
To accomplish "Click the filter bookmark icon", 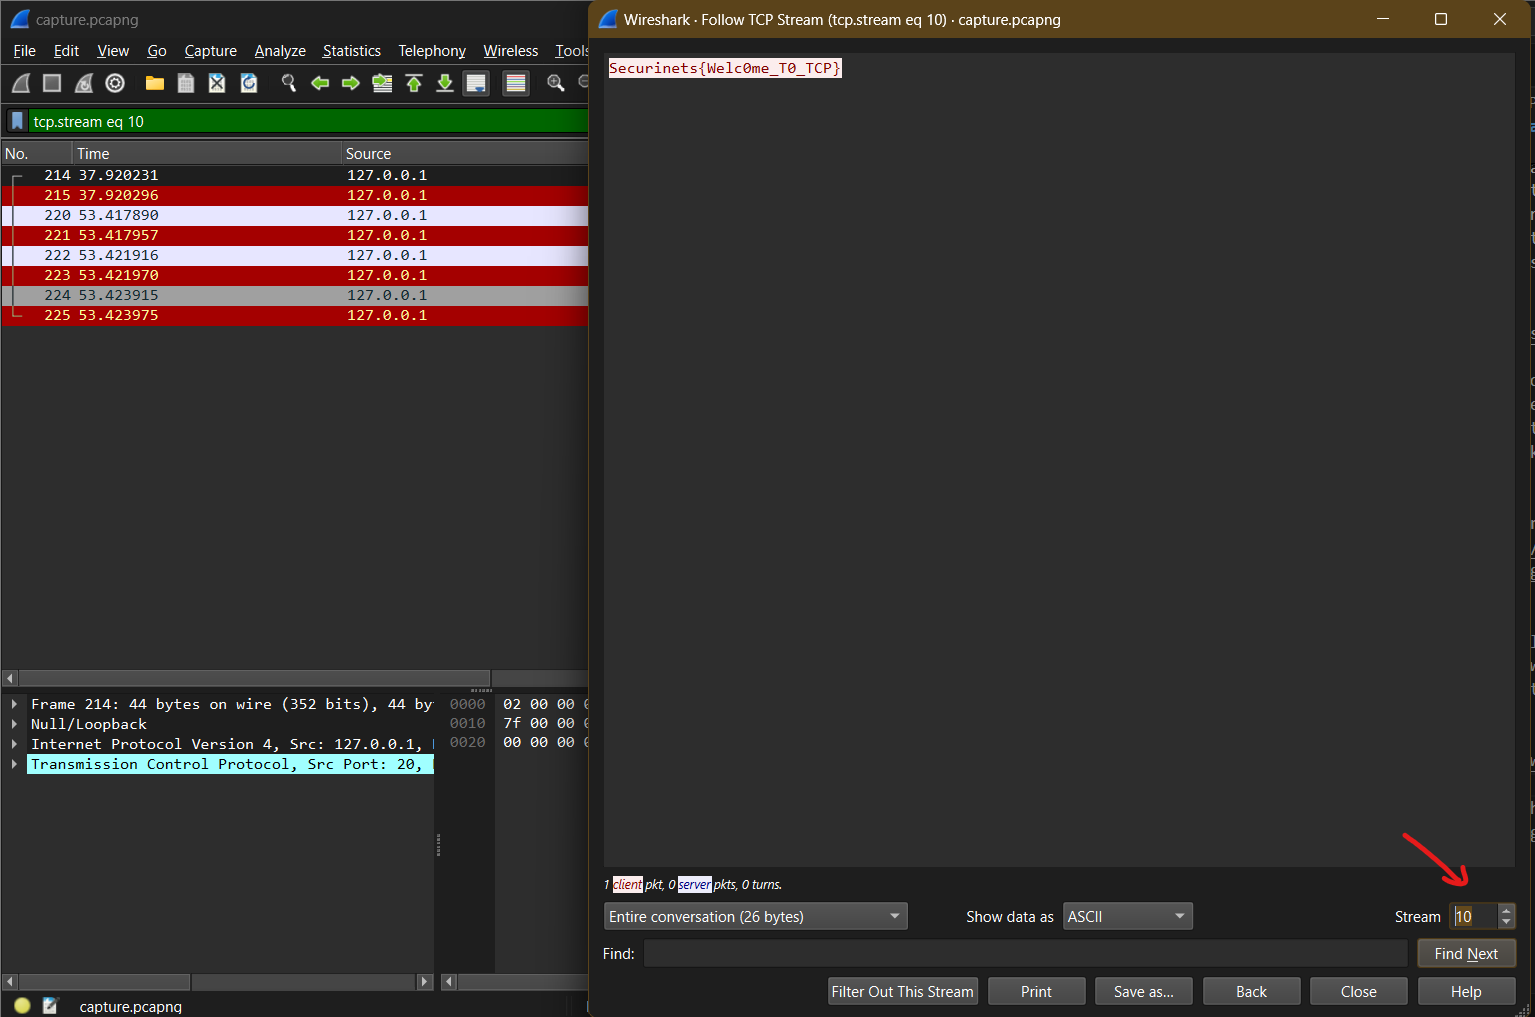I will 17,122.
